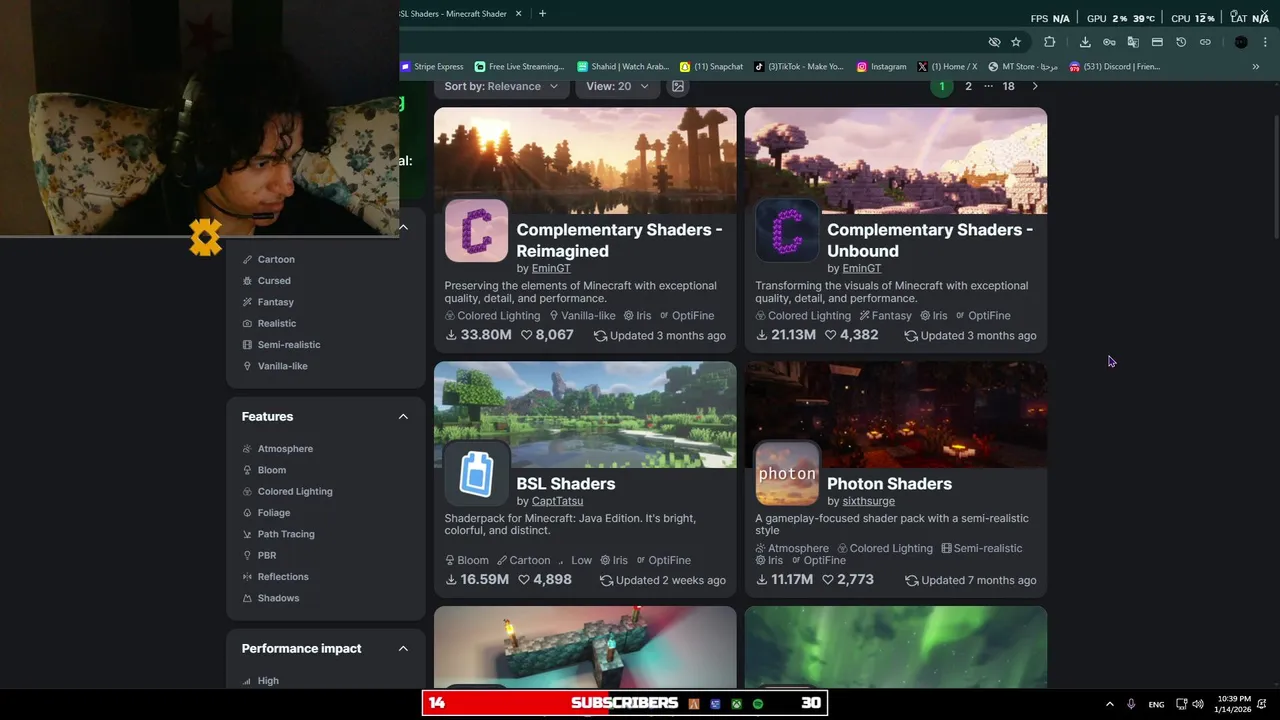Close the BSL Shaders browser tab
This screenshot has height=720, width=1280.
[x=519, y=13]
